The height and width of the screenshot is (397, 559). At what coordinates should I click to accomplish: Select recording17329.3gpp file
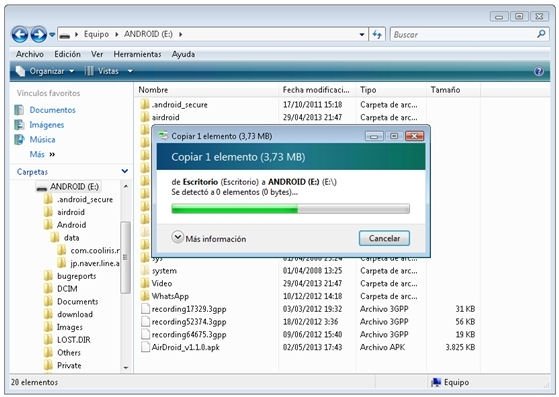(x=189, y=309)
